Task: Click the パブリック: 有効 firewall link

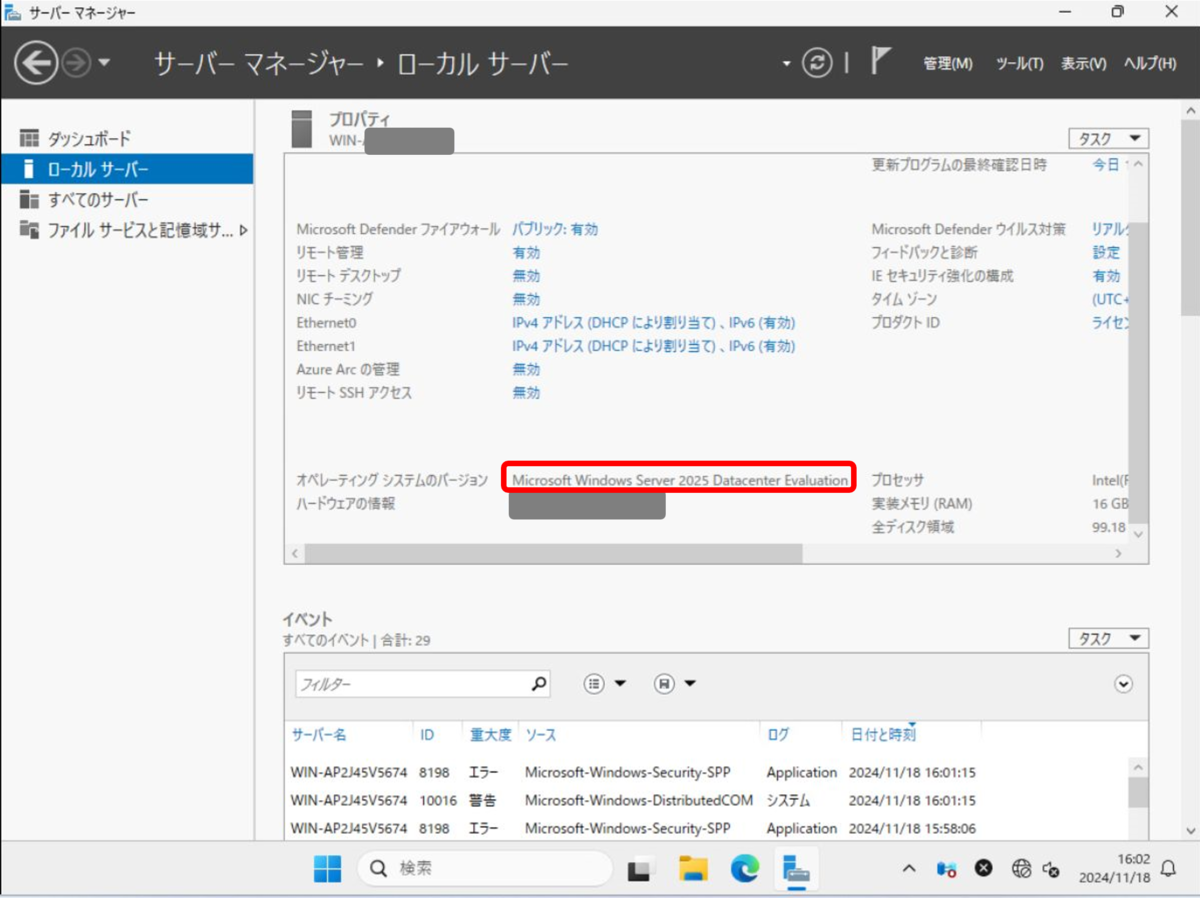Action: pos(555,229)
